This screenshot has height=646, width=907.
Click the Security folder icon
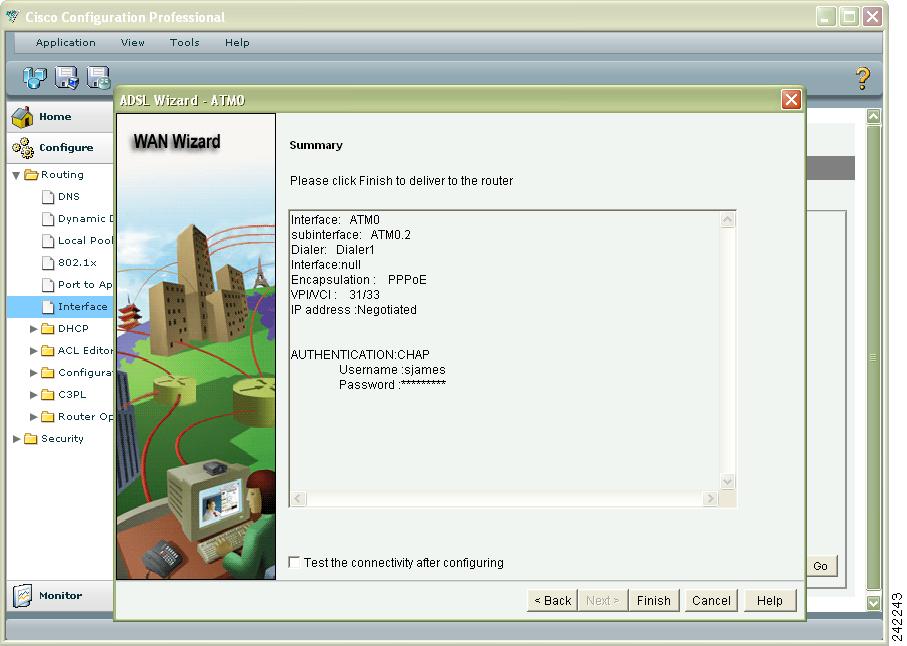(31, 438)
